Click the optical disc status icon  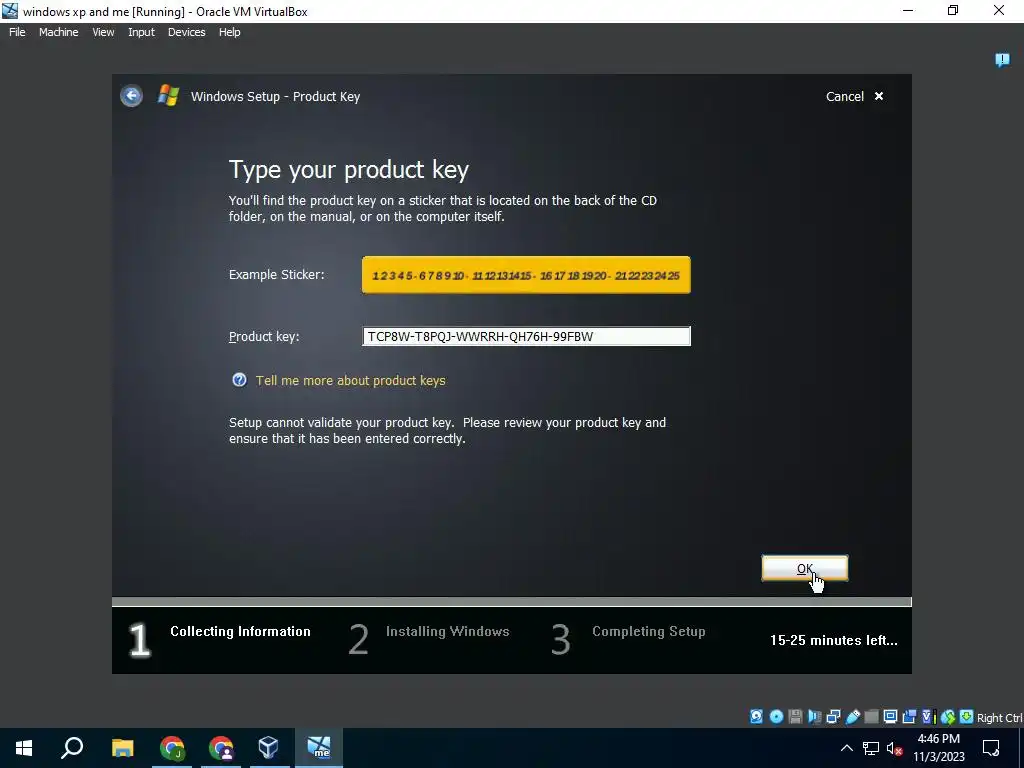[x=776, y=717]
